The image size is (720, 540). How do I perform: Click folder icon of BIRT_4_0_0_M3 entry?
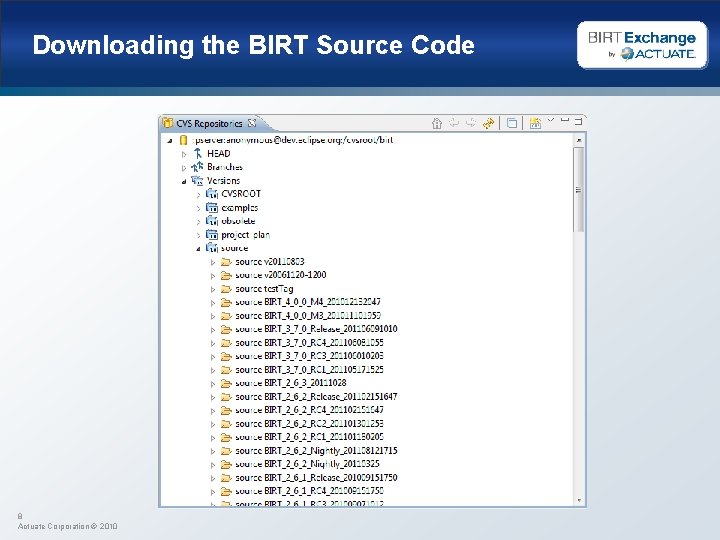coord(226,316)
